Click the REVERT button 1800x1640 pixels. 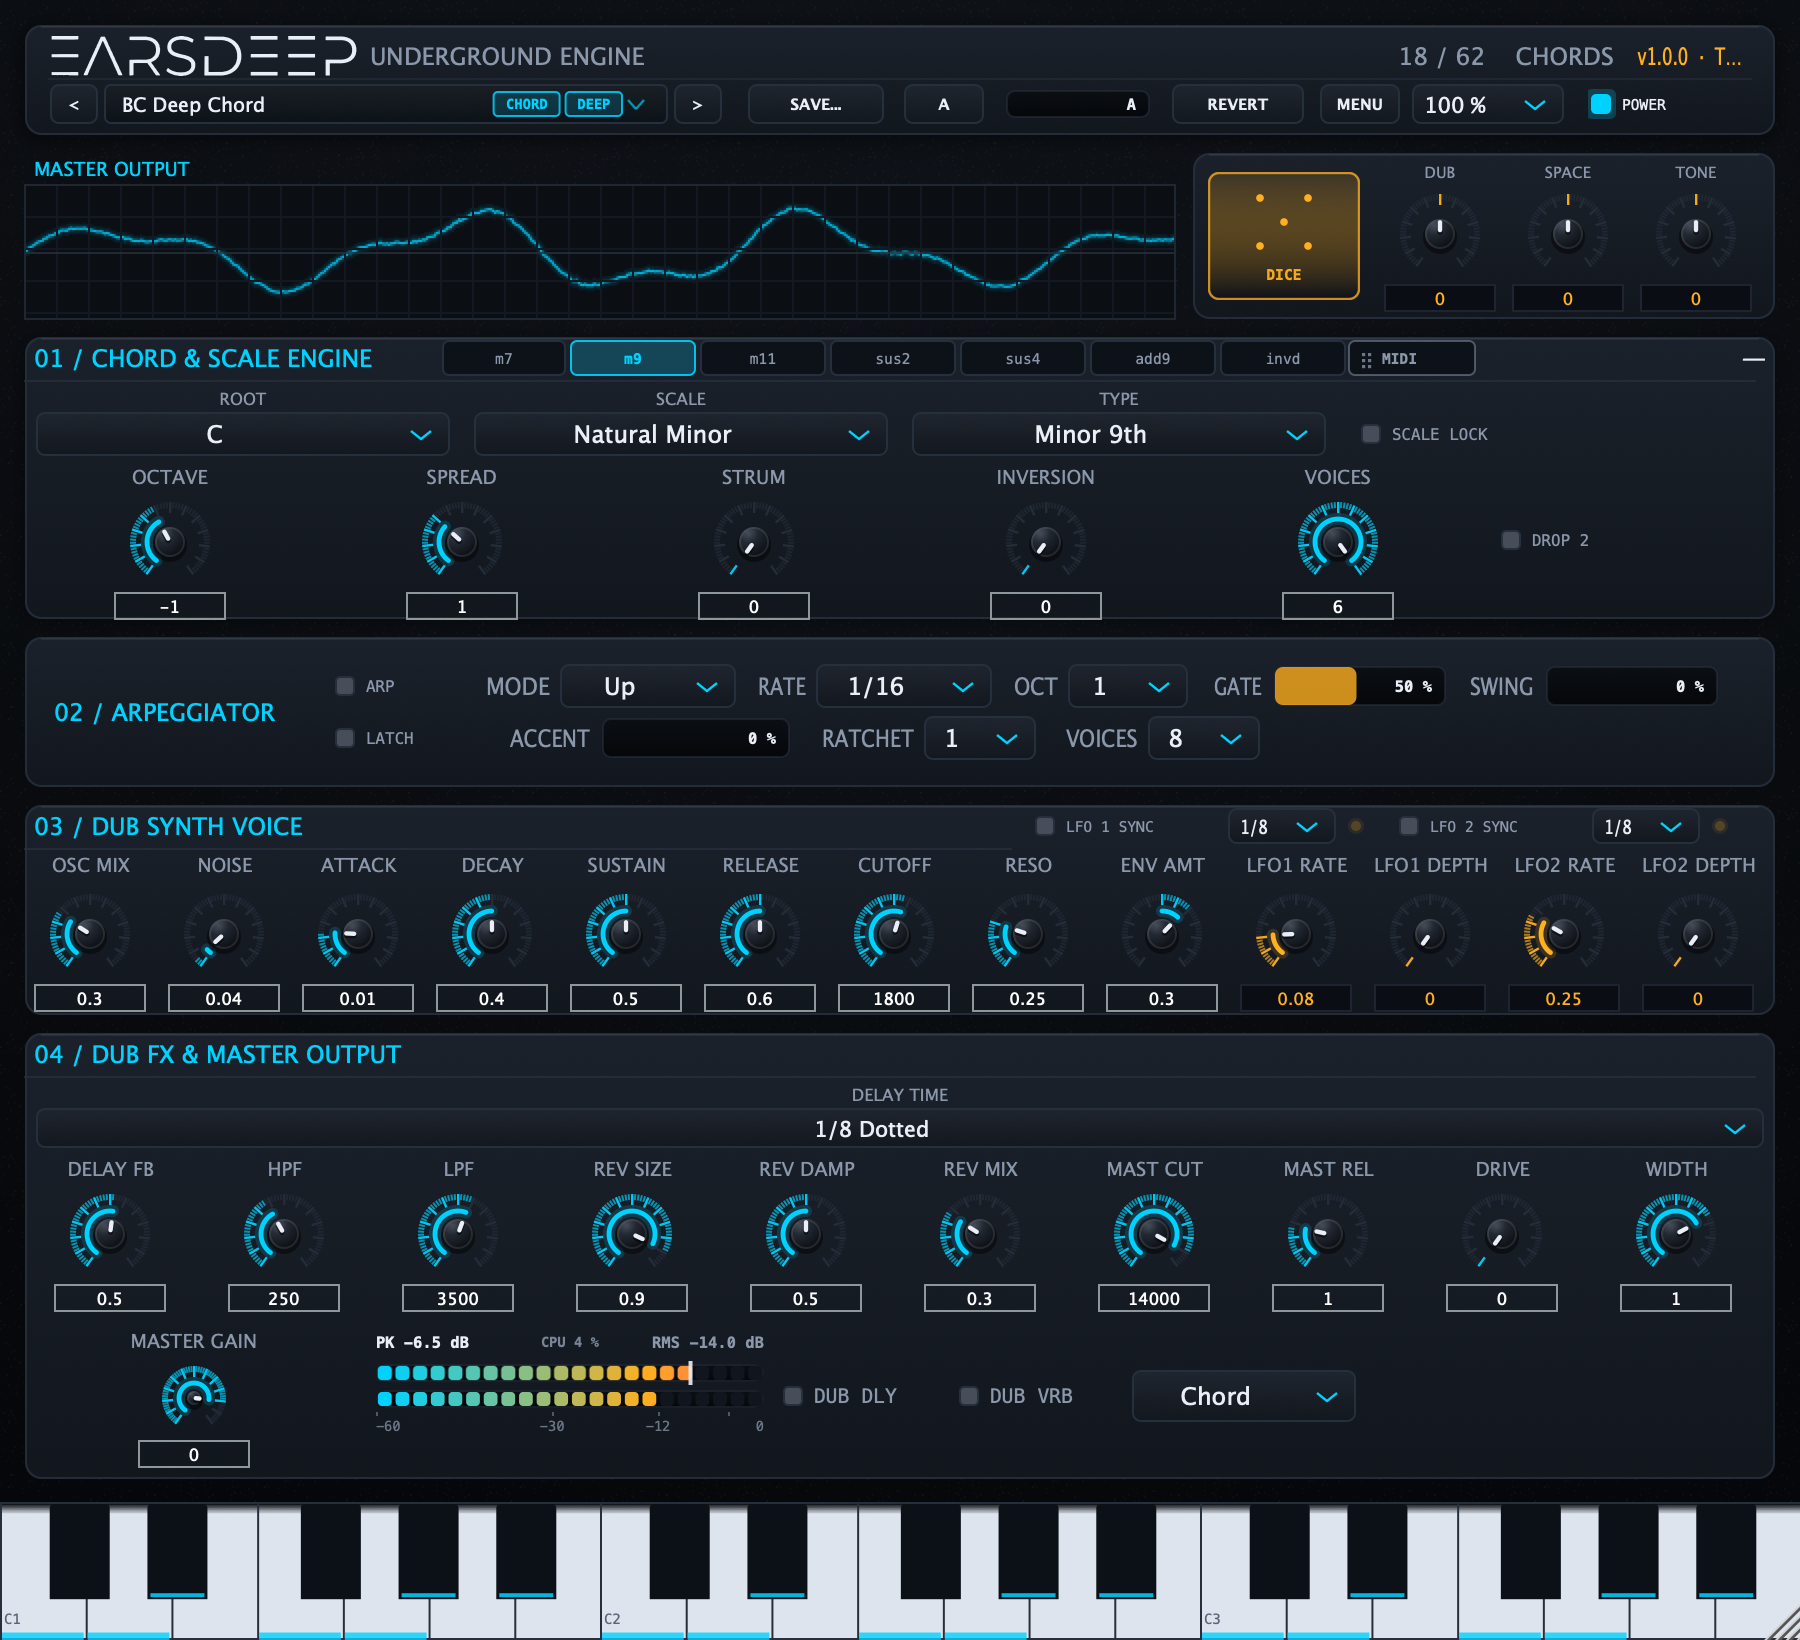pyautogui.click(x=1237, y=104)
